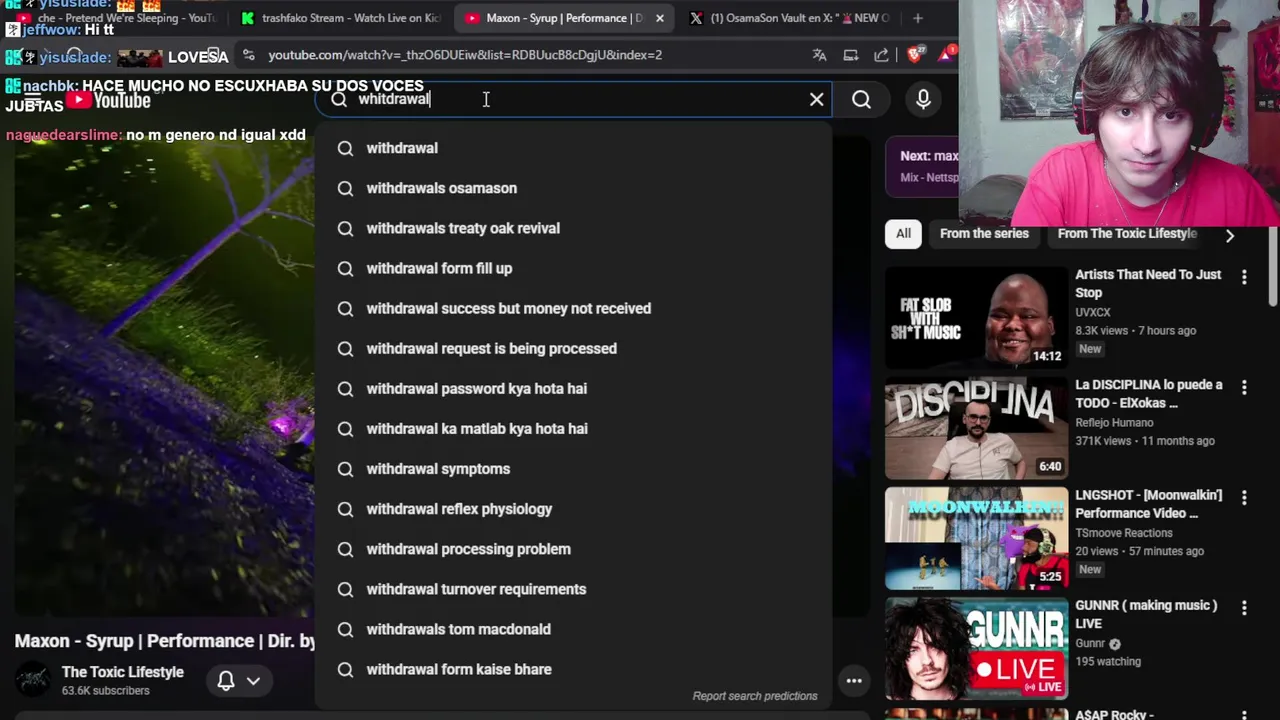Click the YouTube logo
Viewport: 1280px width, 720px height.
click(110, 100)
